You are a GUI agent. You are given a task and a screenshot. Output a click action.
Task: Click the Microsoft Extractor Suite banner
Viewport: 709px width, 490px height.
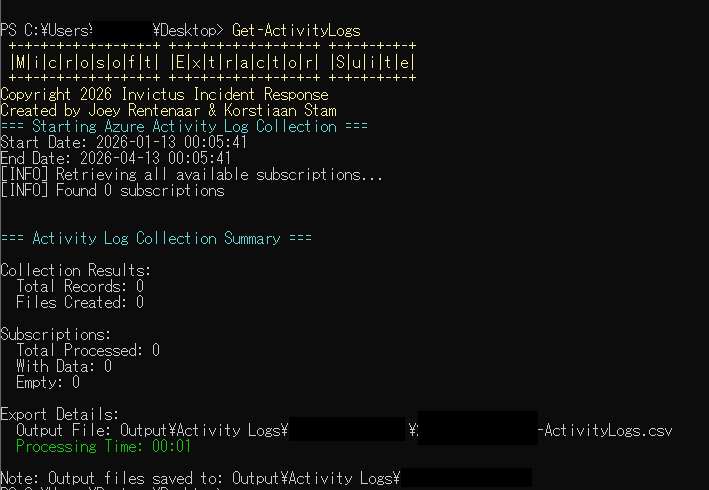pyautogui.click(x=211, y=62)
